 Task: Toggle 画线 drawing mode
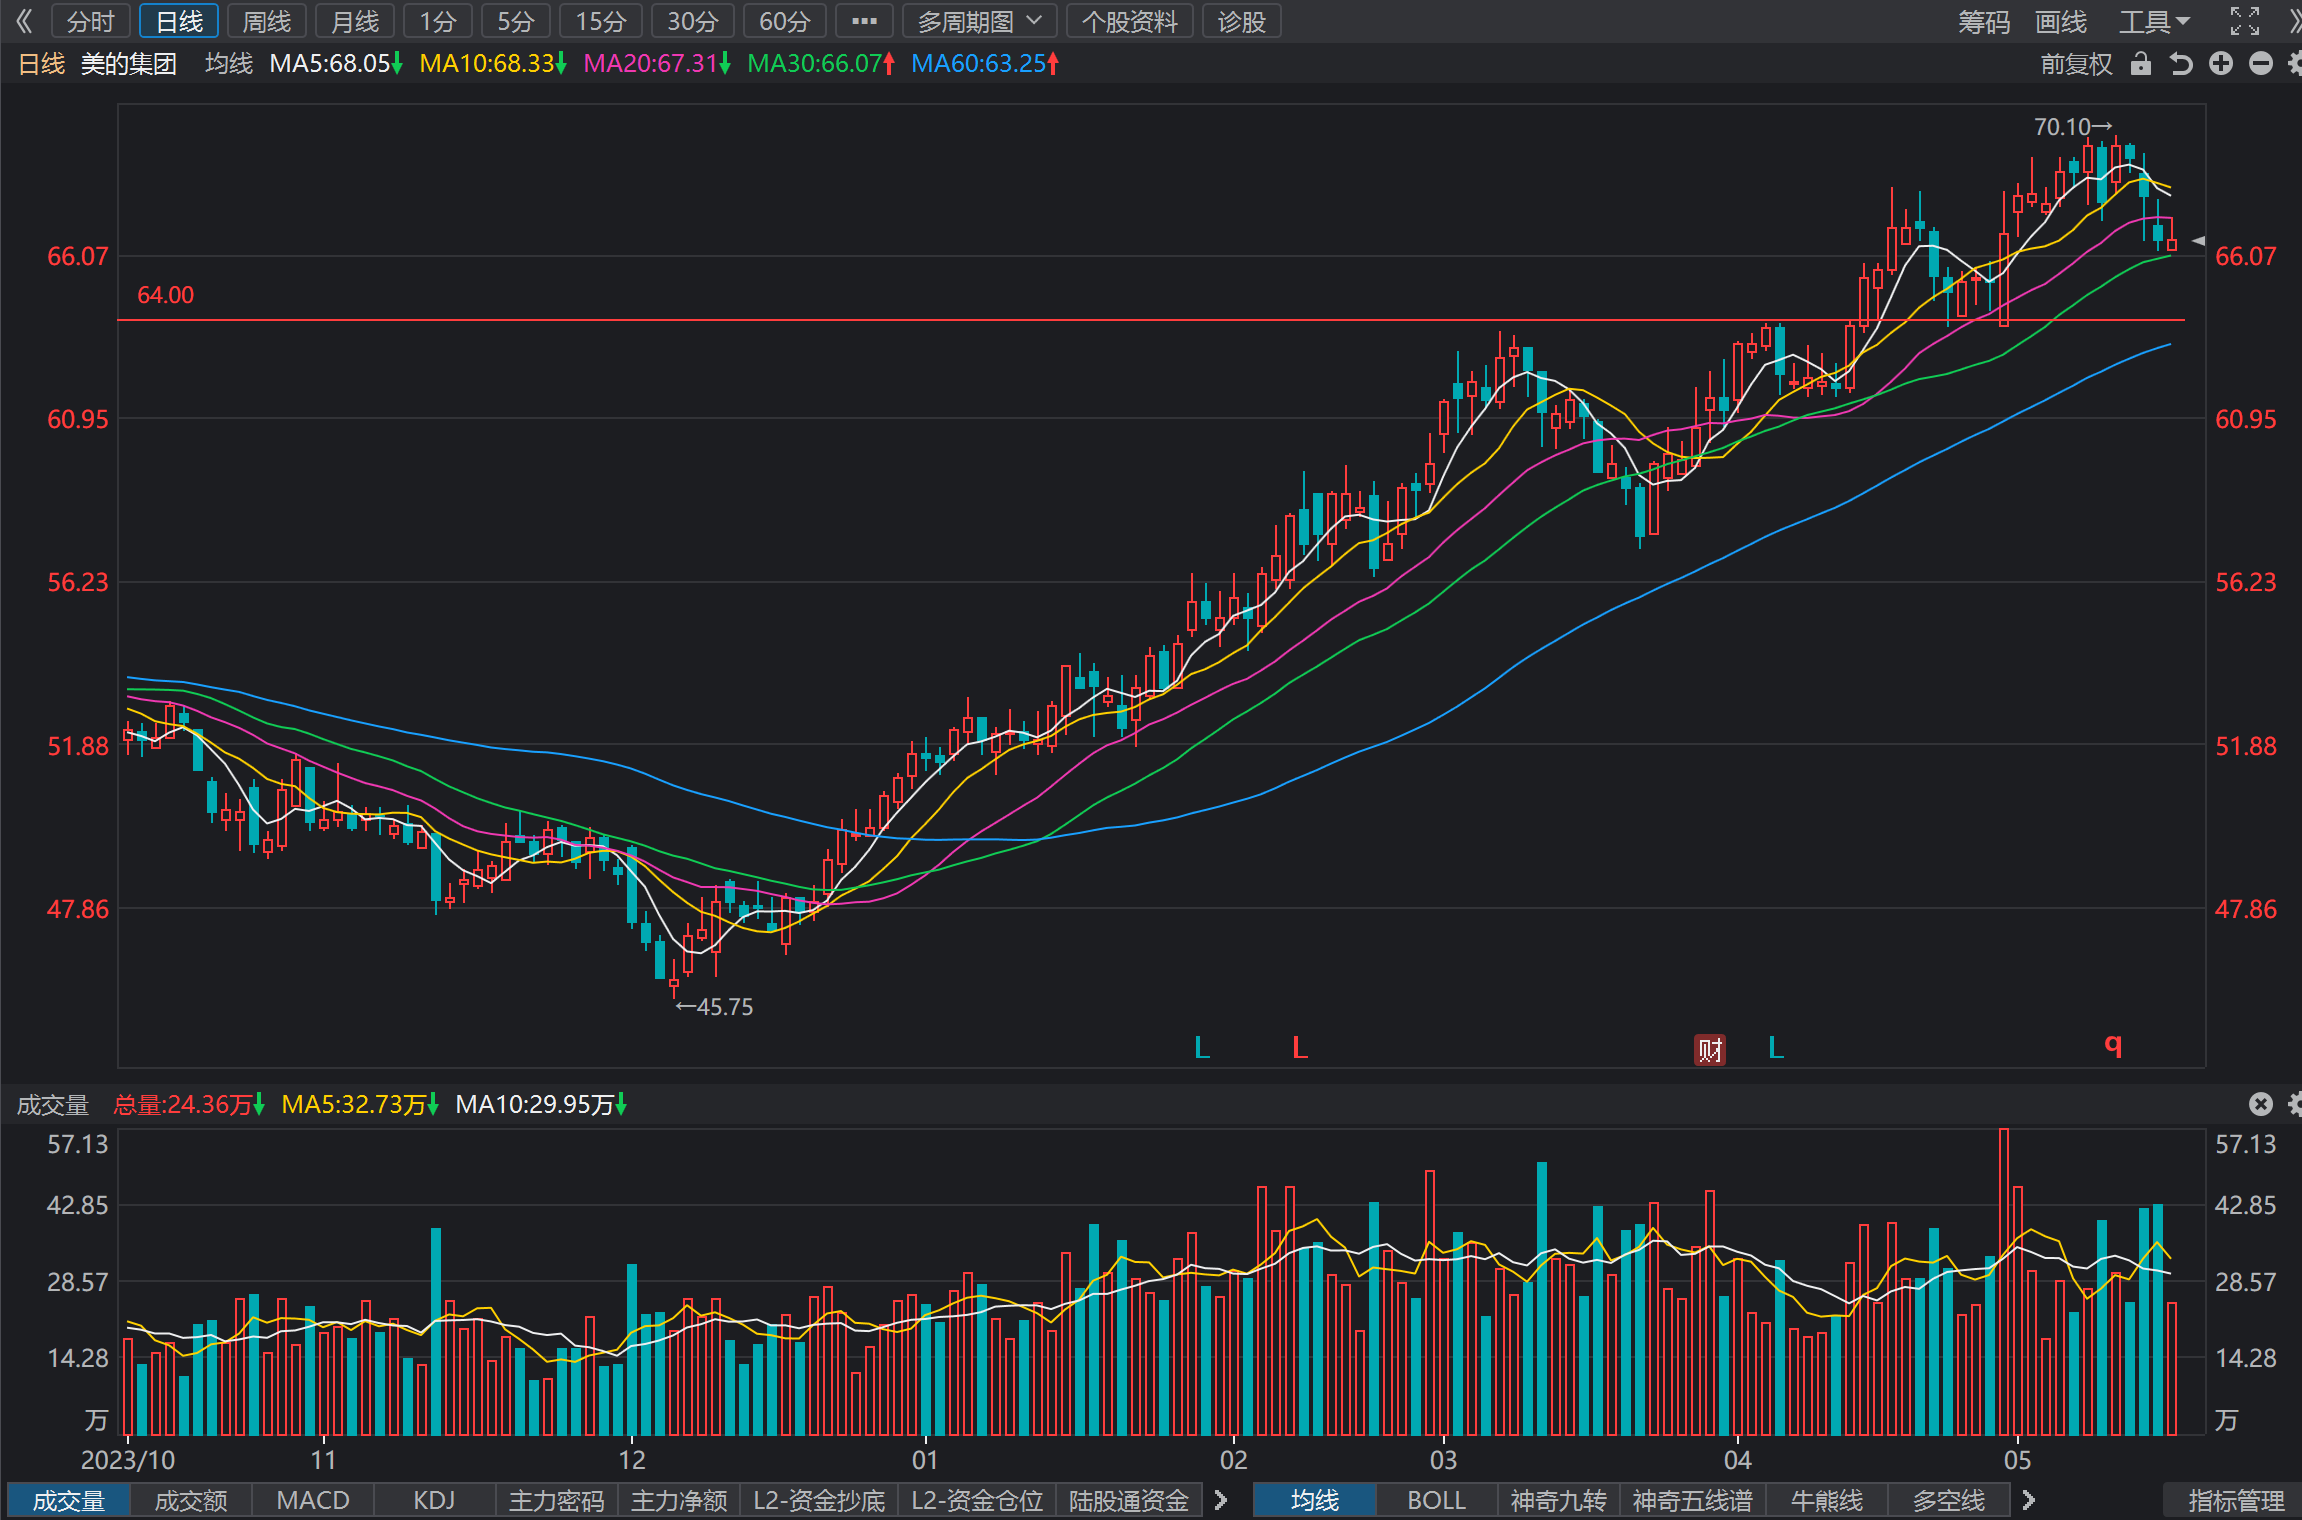2061,22
